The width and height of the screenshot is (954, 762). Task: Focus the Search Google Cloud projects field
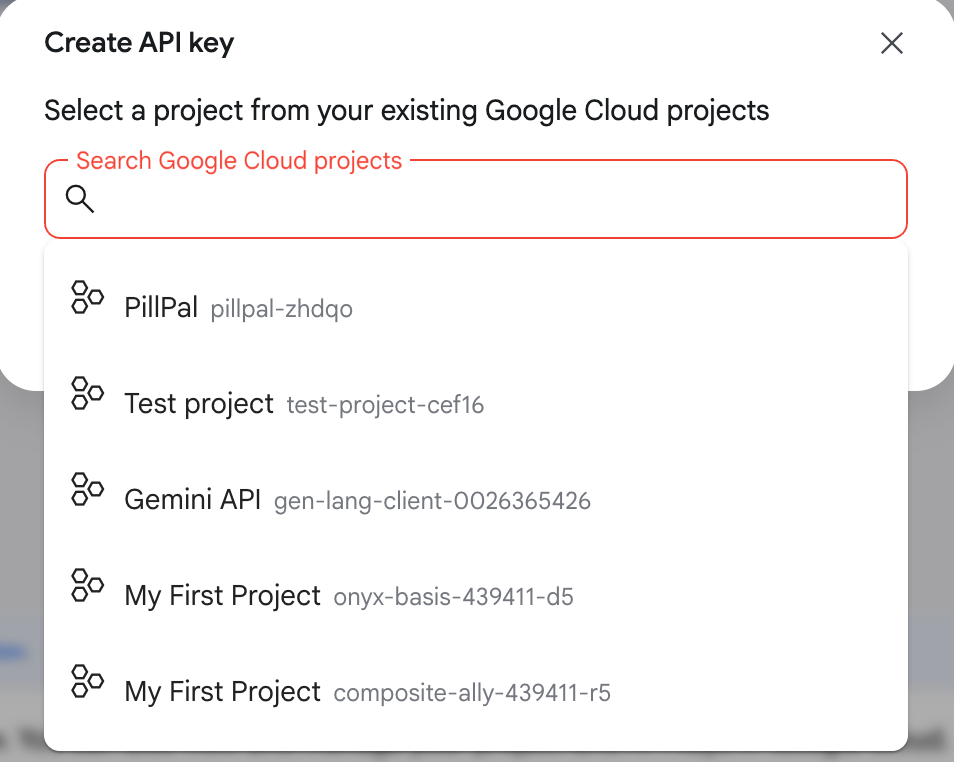[x=476, y=199]
